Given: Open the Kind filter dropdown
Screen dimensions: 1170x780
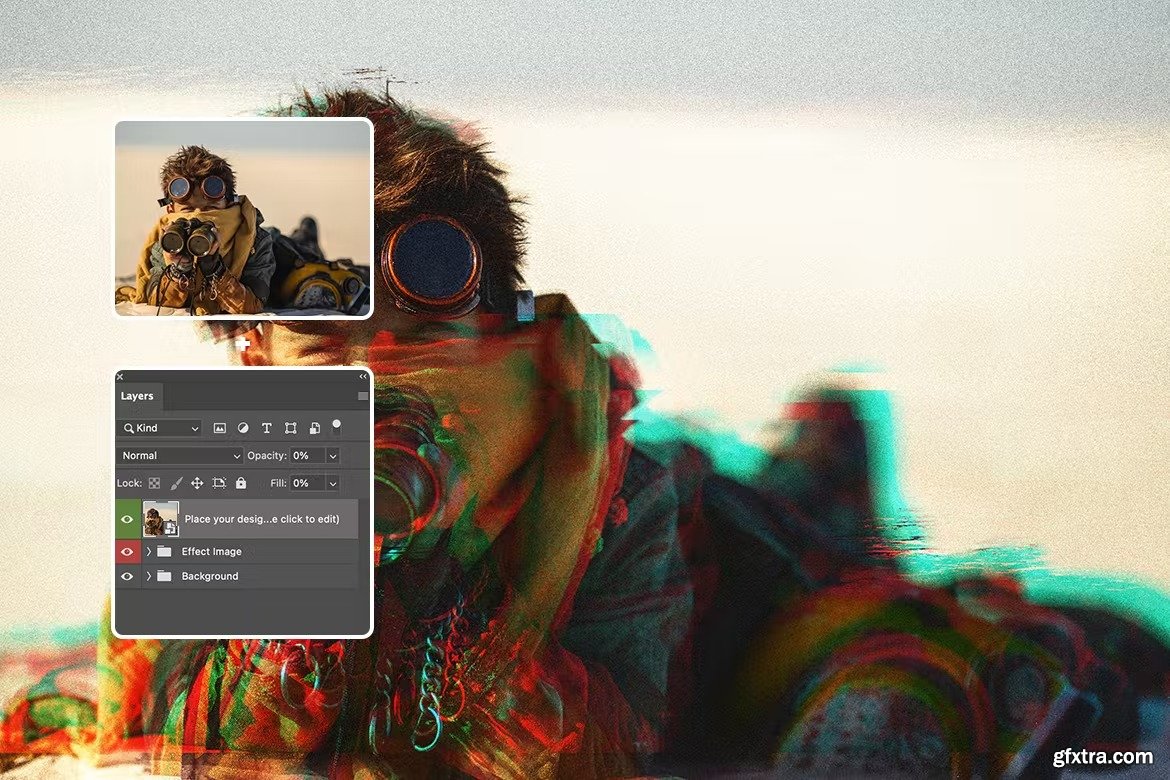Looking at the screenshot, I should point(161,428).
